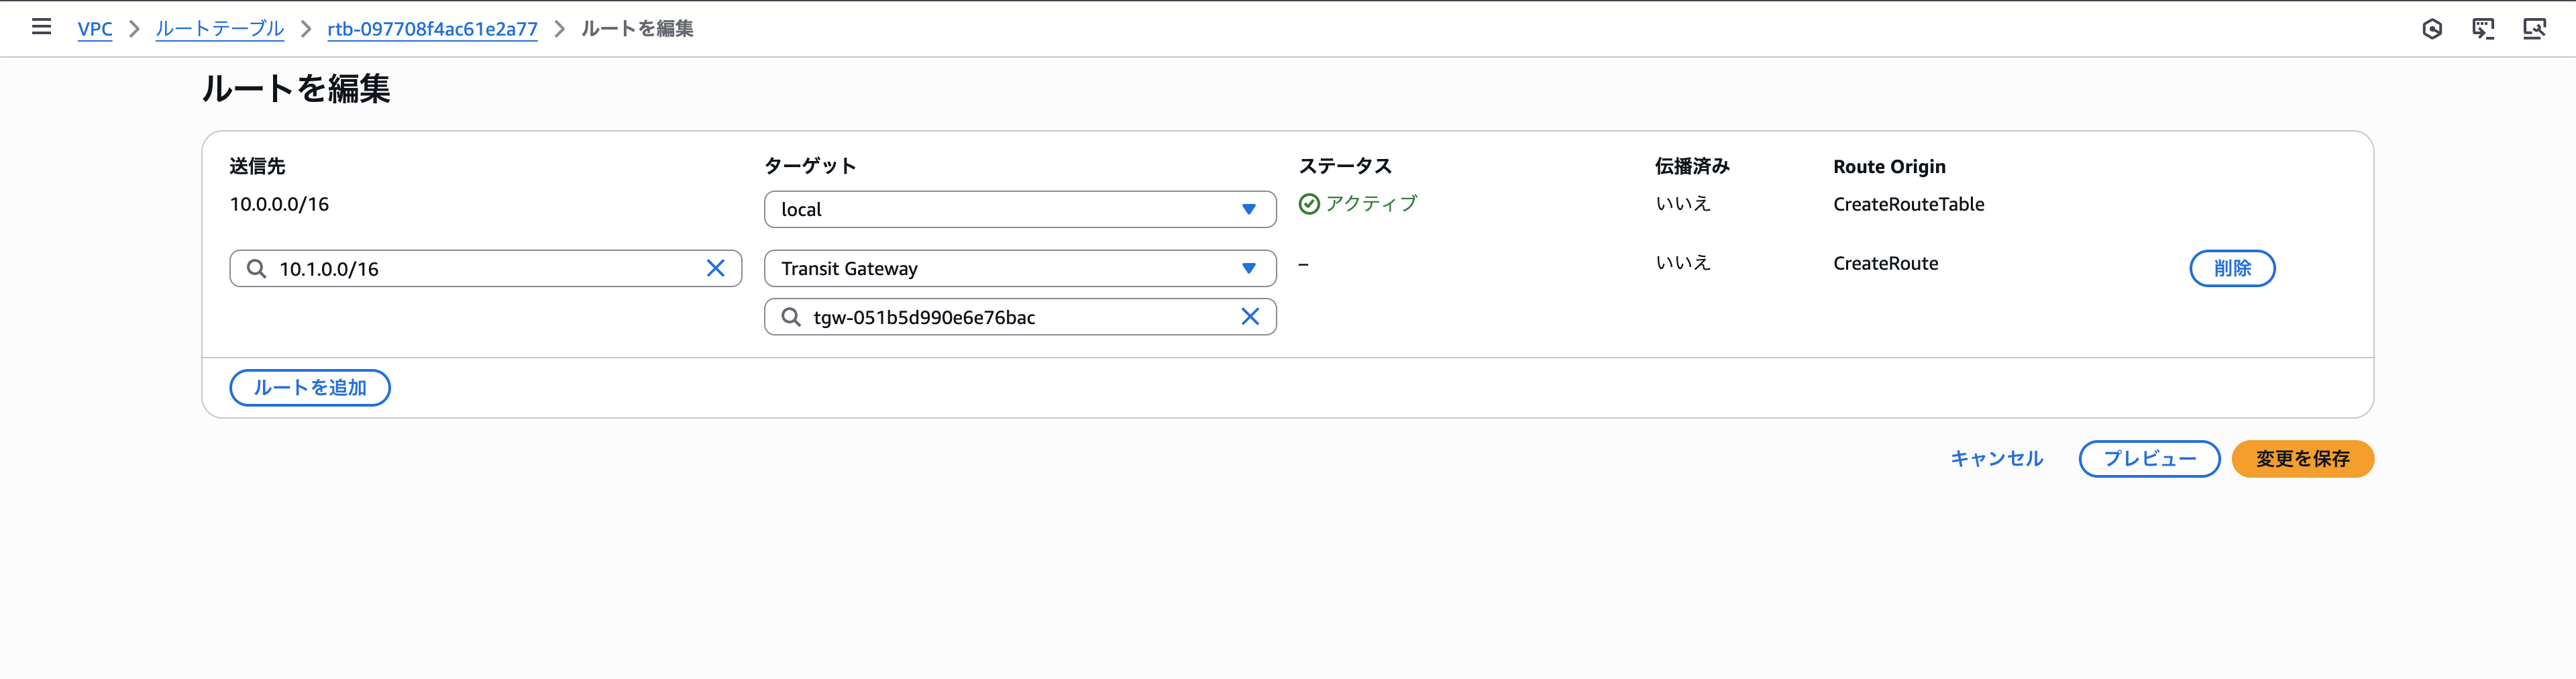Launch CloudShell terminal icon in header
The width and height of the screenshot is (2576, 679).
(2483, 29)
